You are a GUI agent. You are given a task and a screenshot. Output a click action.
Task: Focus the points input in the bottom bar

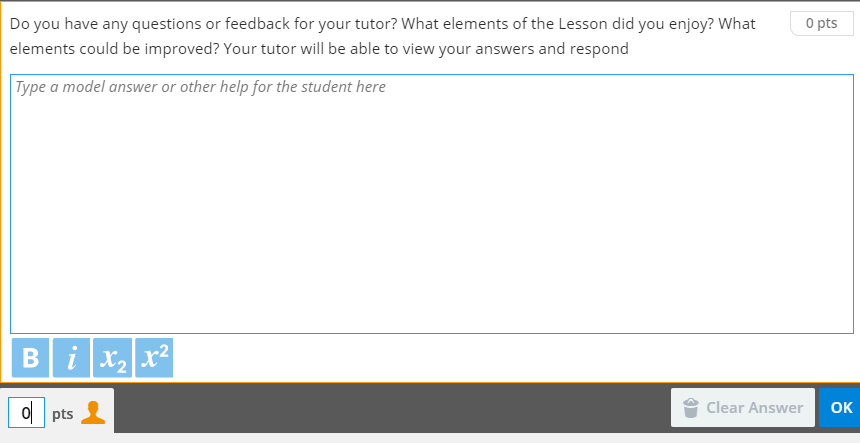(27, 412)
